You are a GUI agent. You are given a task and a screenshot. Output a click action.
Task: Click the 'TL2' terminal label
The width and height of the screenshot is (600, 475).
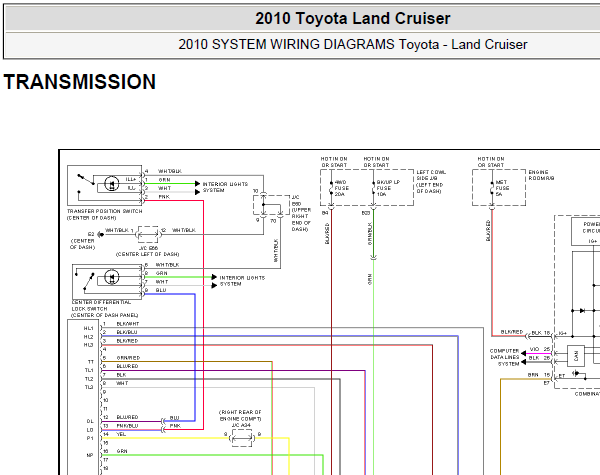(89, 379)
